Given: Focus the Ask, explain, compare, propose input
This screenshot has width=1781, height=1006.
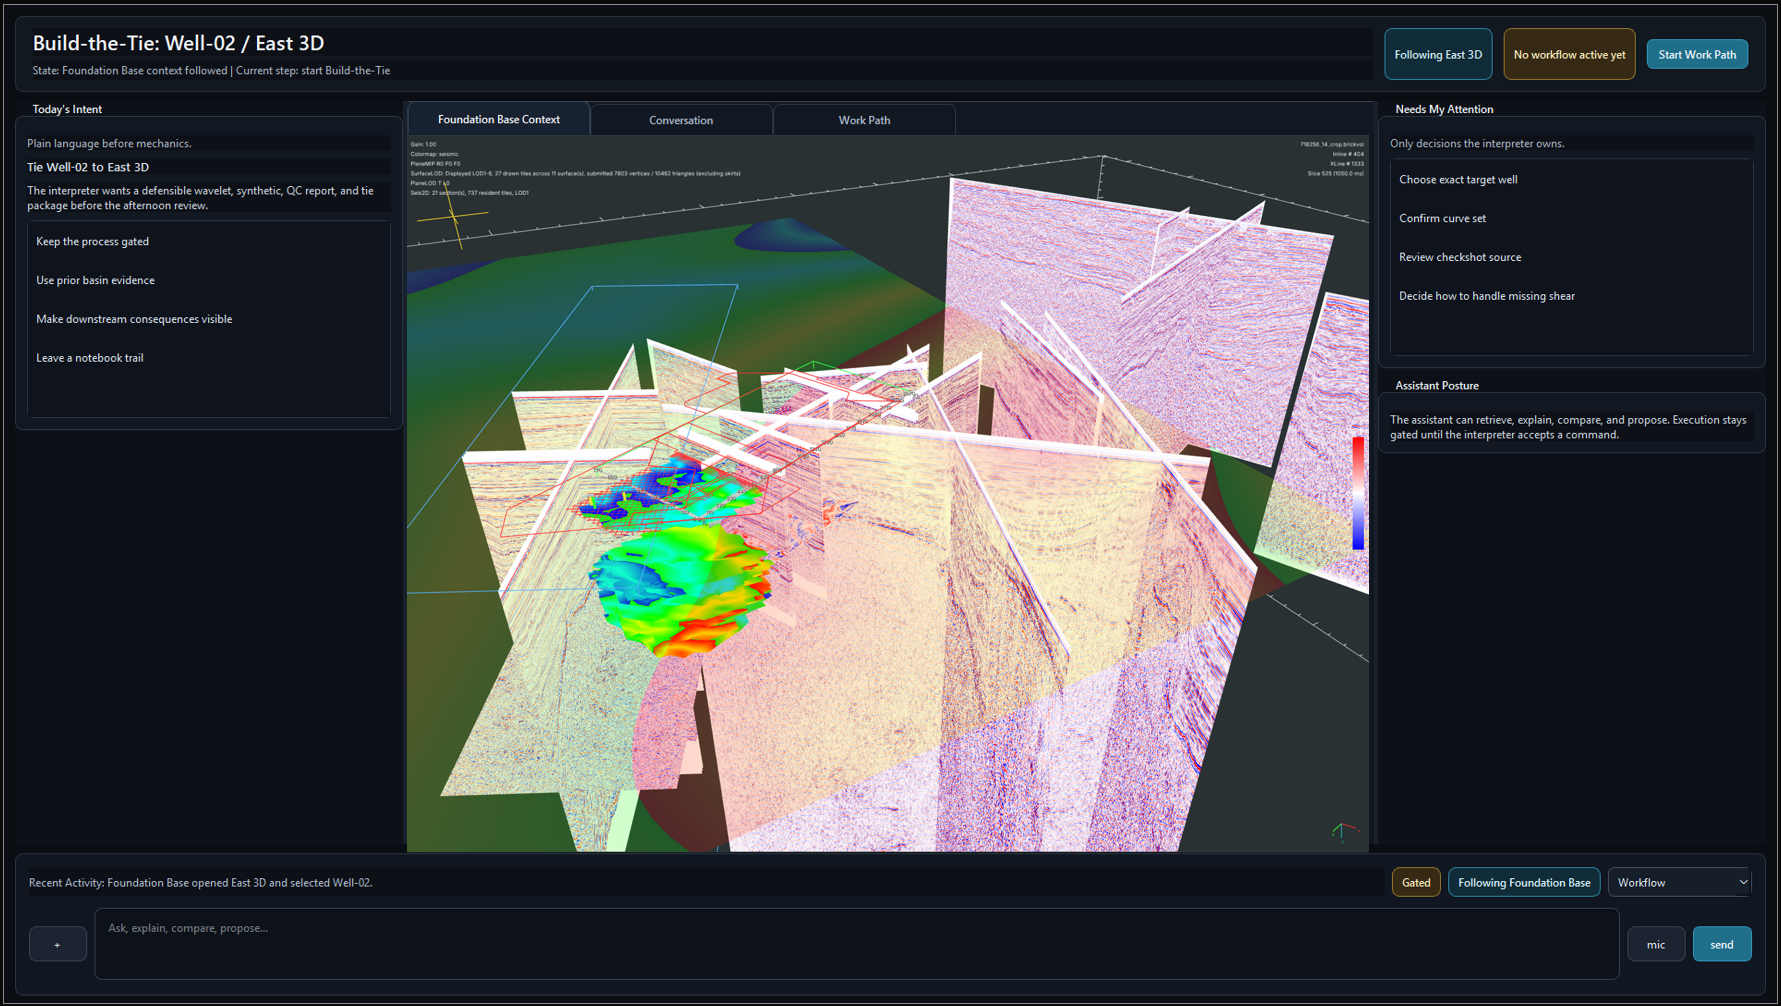Looking at the screenshot, I should click(857, 943).
